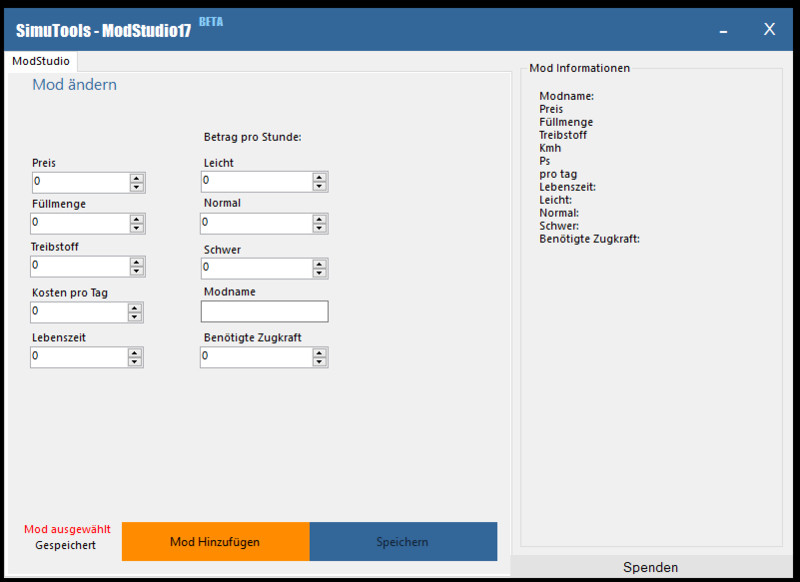Increase the Lebenszeit spinner value

tap(136, 352)
